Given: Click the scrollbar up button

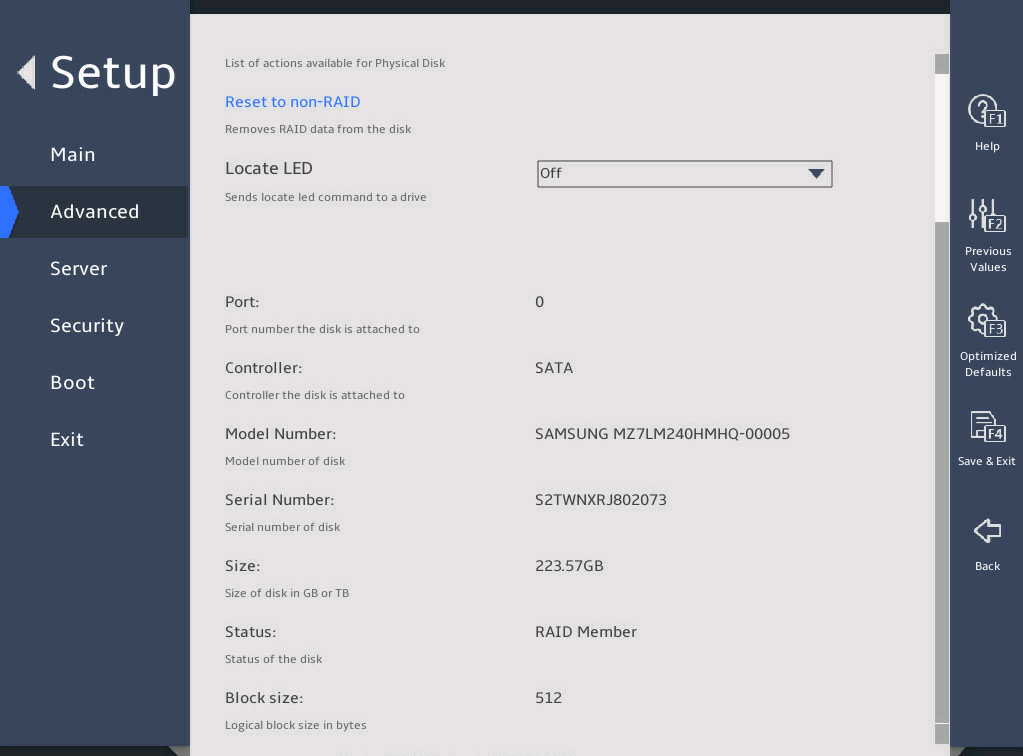Looking at the screenshot, I should [x=941, y=64].
